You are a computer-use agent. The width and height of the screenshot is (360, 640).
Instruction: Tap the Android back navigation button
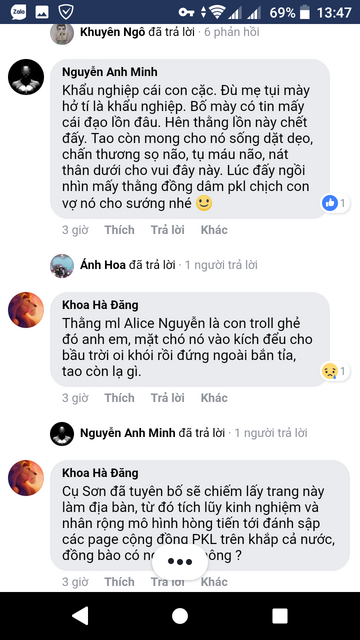click(80, 616)
